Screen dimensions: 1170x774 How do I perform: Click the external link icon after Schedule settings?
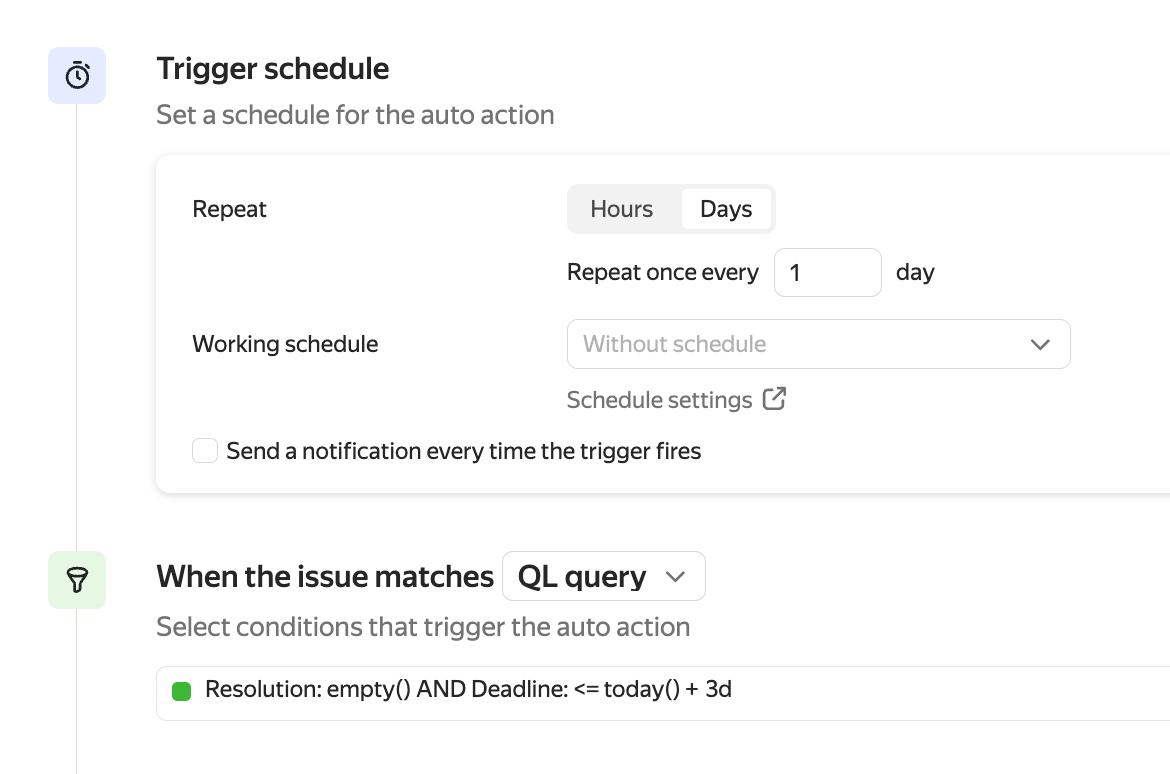[774, 399]
